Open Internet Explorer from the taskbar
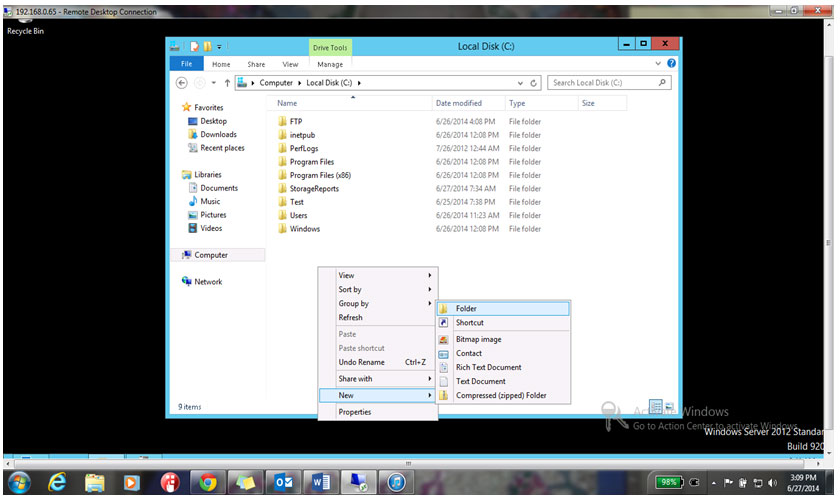 tap(57, 483)
